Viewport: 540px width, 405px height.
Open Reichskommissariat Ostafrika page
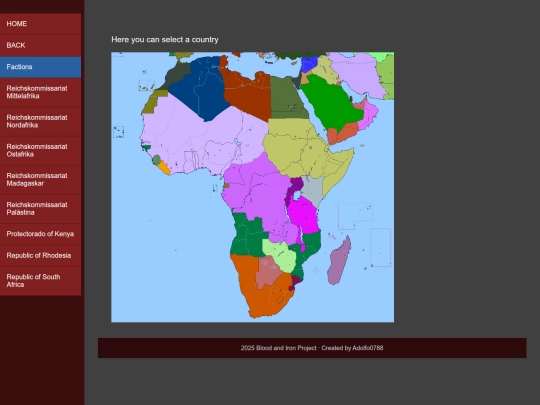coord(40,150)
